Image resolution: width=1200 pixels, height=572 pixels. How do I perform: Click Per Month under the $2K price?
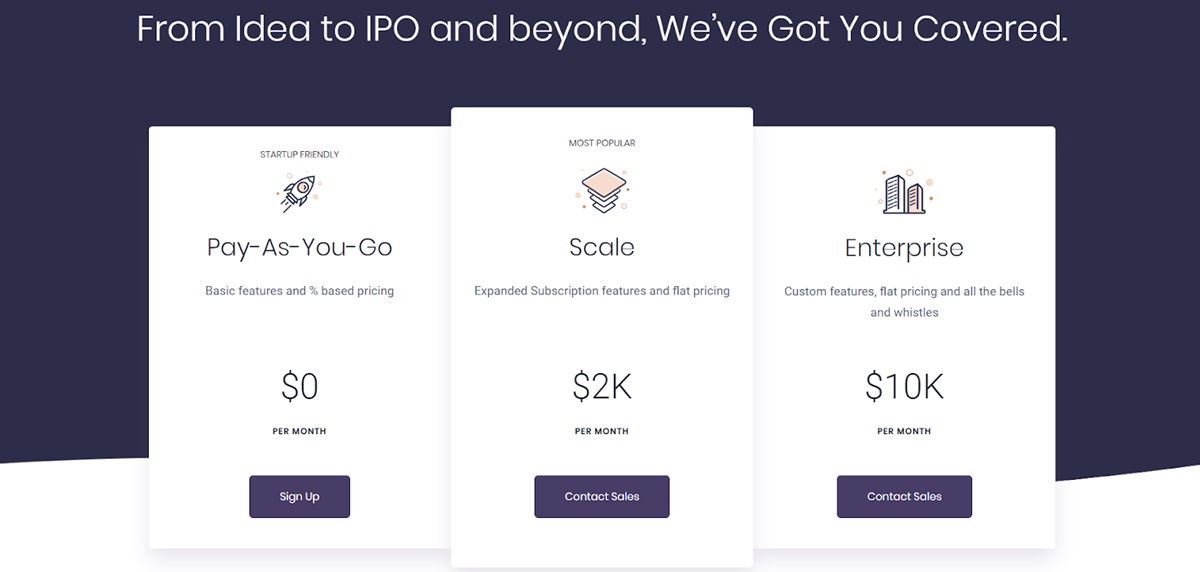602,432
